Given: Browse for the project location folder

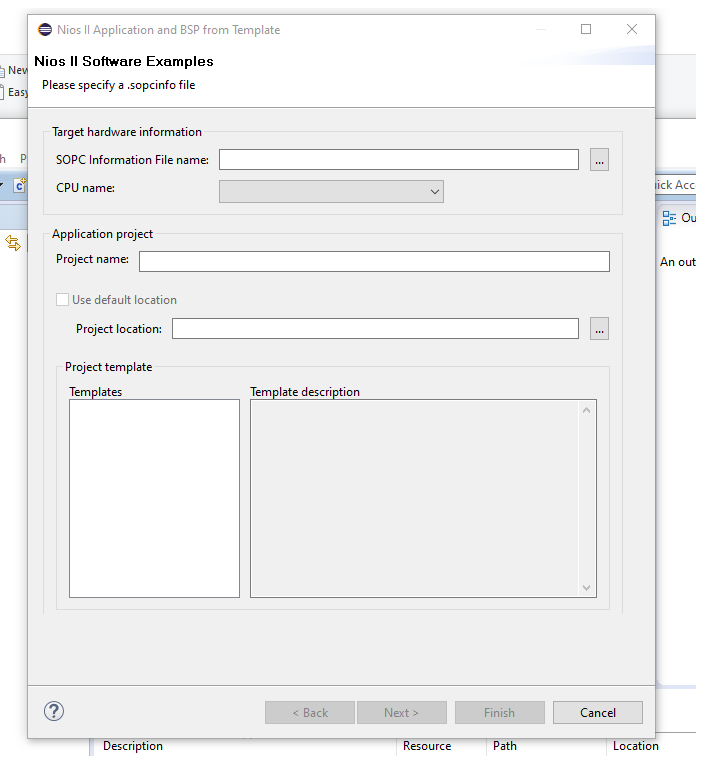Looking at the screenshot, I should click(x=599, y=329).
